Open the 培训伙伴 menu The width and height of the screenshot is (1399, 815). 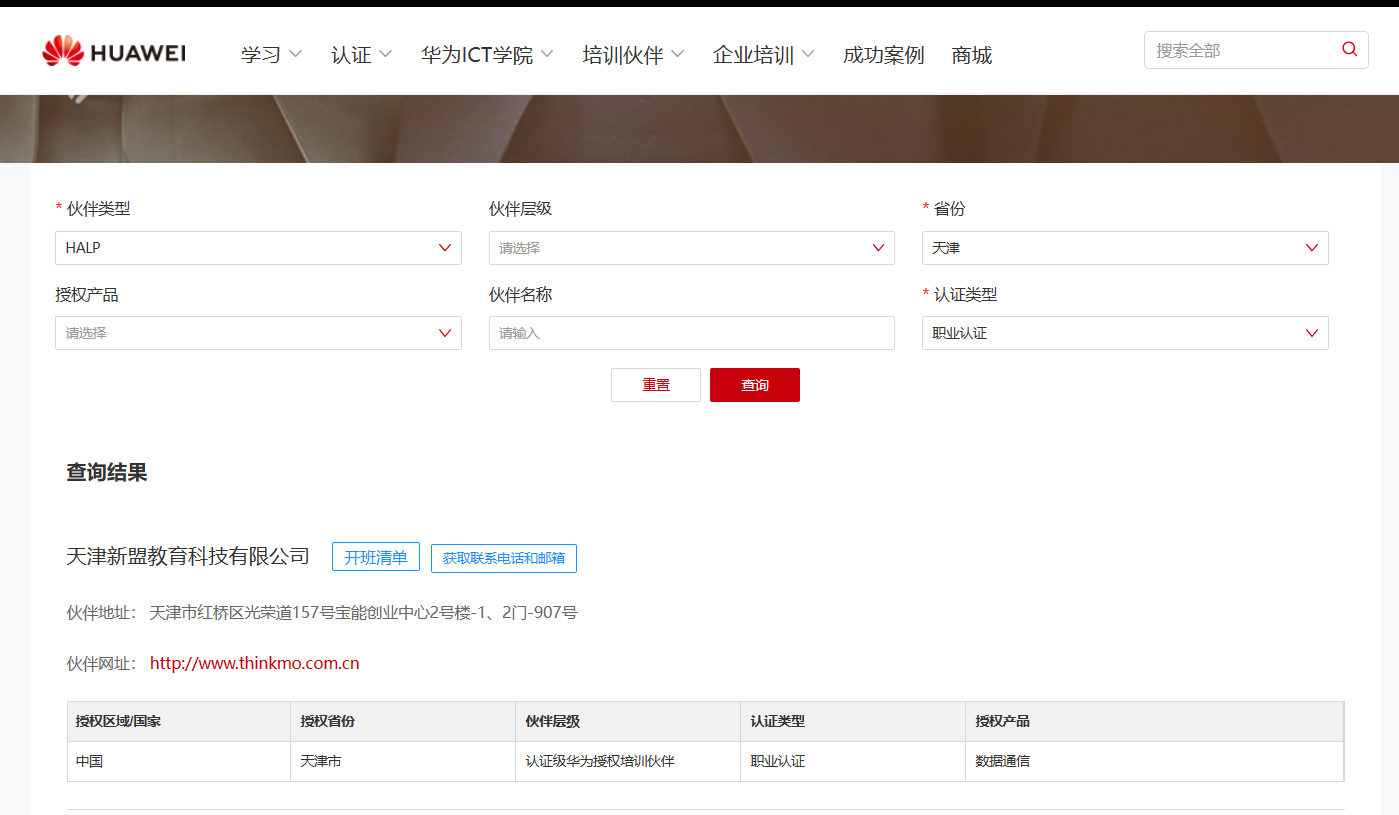pyautogui.click(x=633, y=55)
